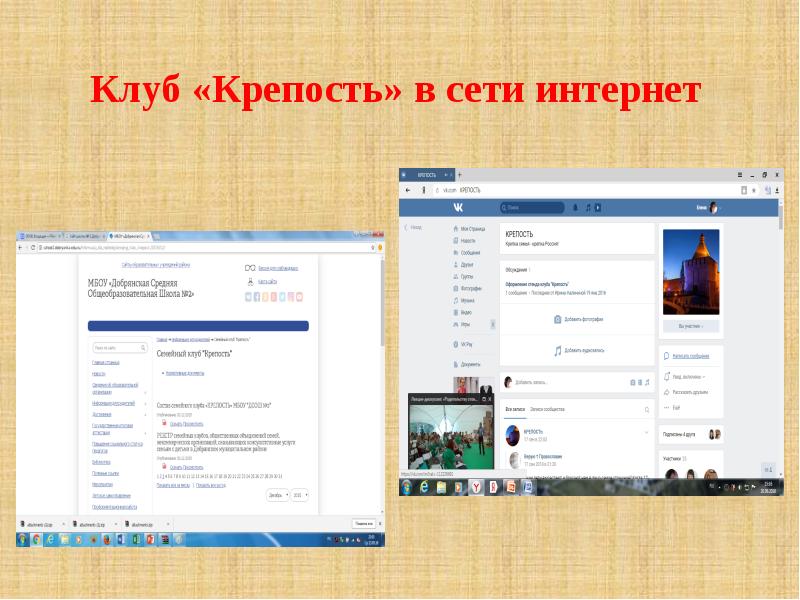Open the VK browser hamburger menu

740,175
